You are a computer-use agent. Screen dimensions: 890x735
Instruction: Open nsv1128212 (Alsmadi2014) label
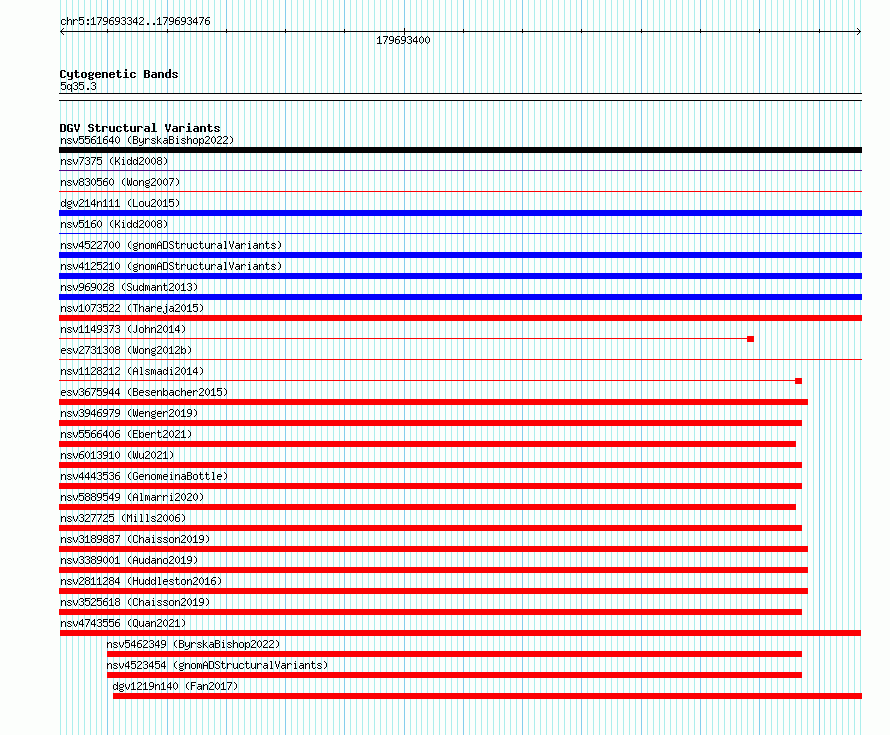(x=132, y=371)
